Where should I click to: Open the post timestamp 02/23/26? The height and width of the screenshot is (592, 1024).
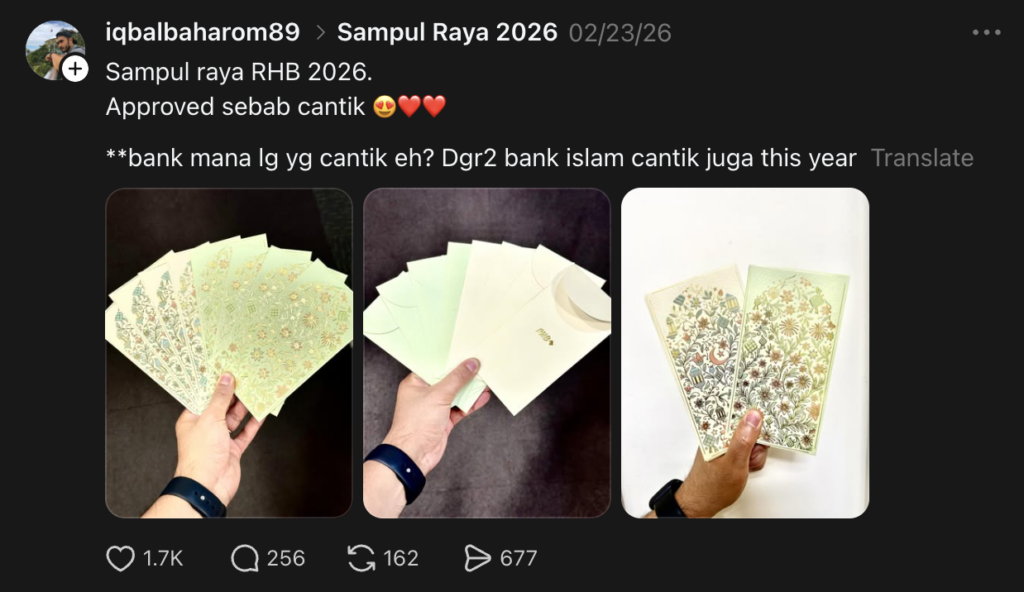pyautogui.click(x=620, y=33)
